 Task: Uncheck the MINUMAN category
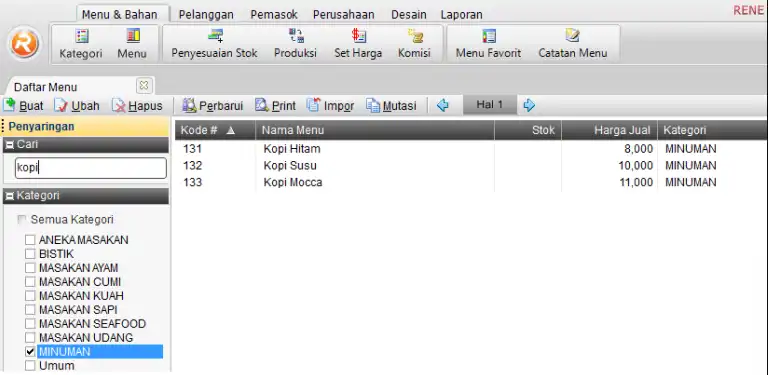tap(30, 352)
